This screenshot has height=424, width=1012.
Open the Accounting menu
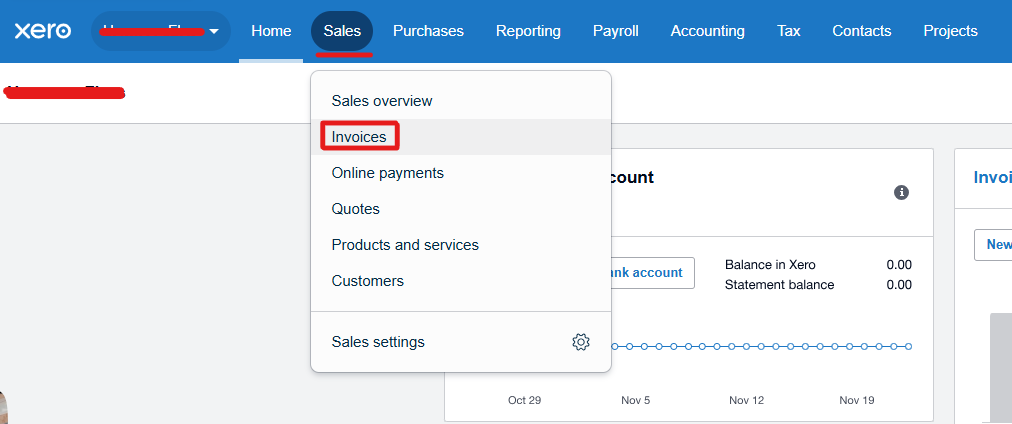[x=707, y=31]
